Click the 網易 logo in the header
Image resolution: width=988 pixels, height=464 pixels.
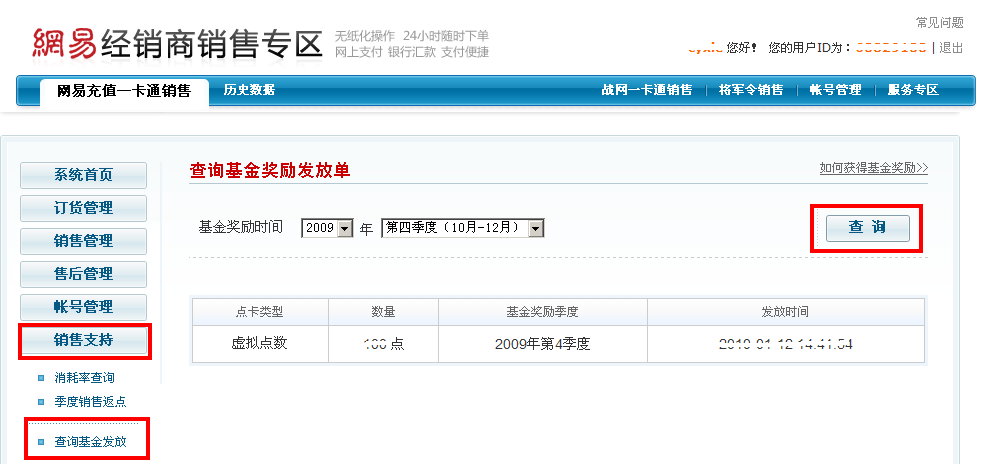point(64,43)
